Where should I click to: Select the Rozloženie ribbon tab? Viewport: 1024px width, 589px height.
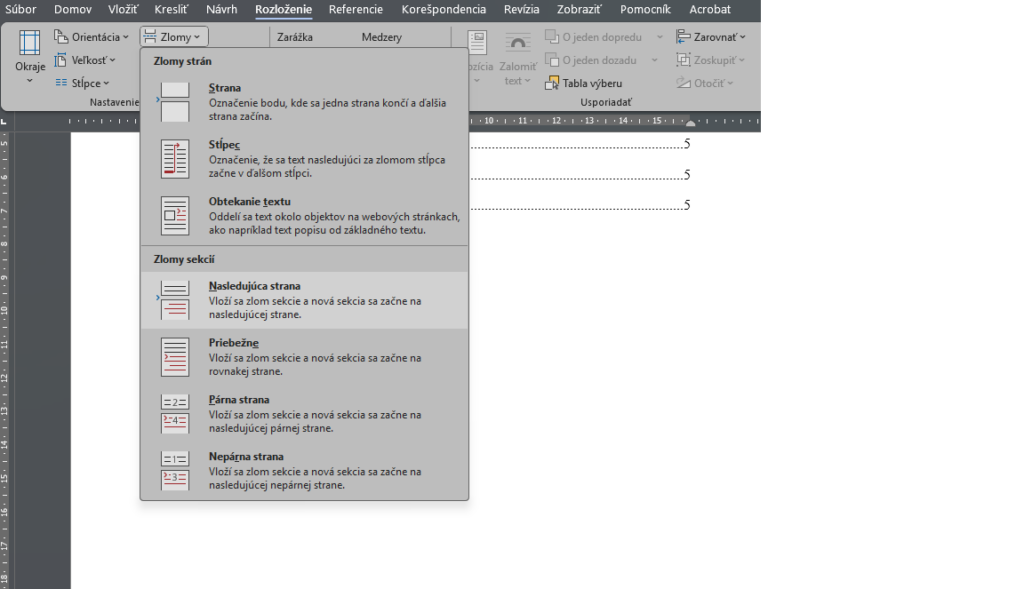pos(283,9)
